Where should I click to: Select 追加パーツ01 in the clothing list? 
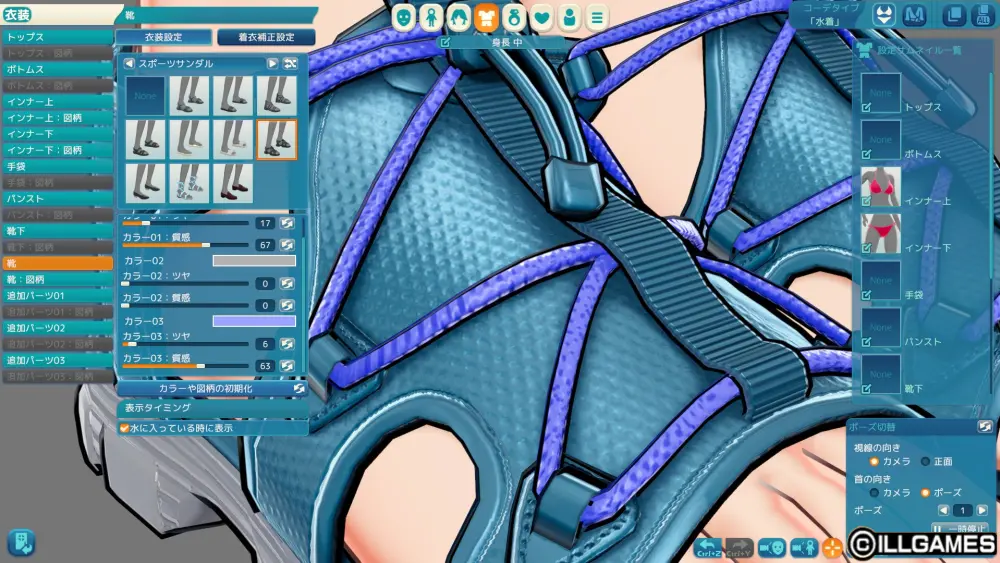tap(57, 295)
